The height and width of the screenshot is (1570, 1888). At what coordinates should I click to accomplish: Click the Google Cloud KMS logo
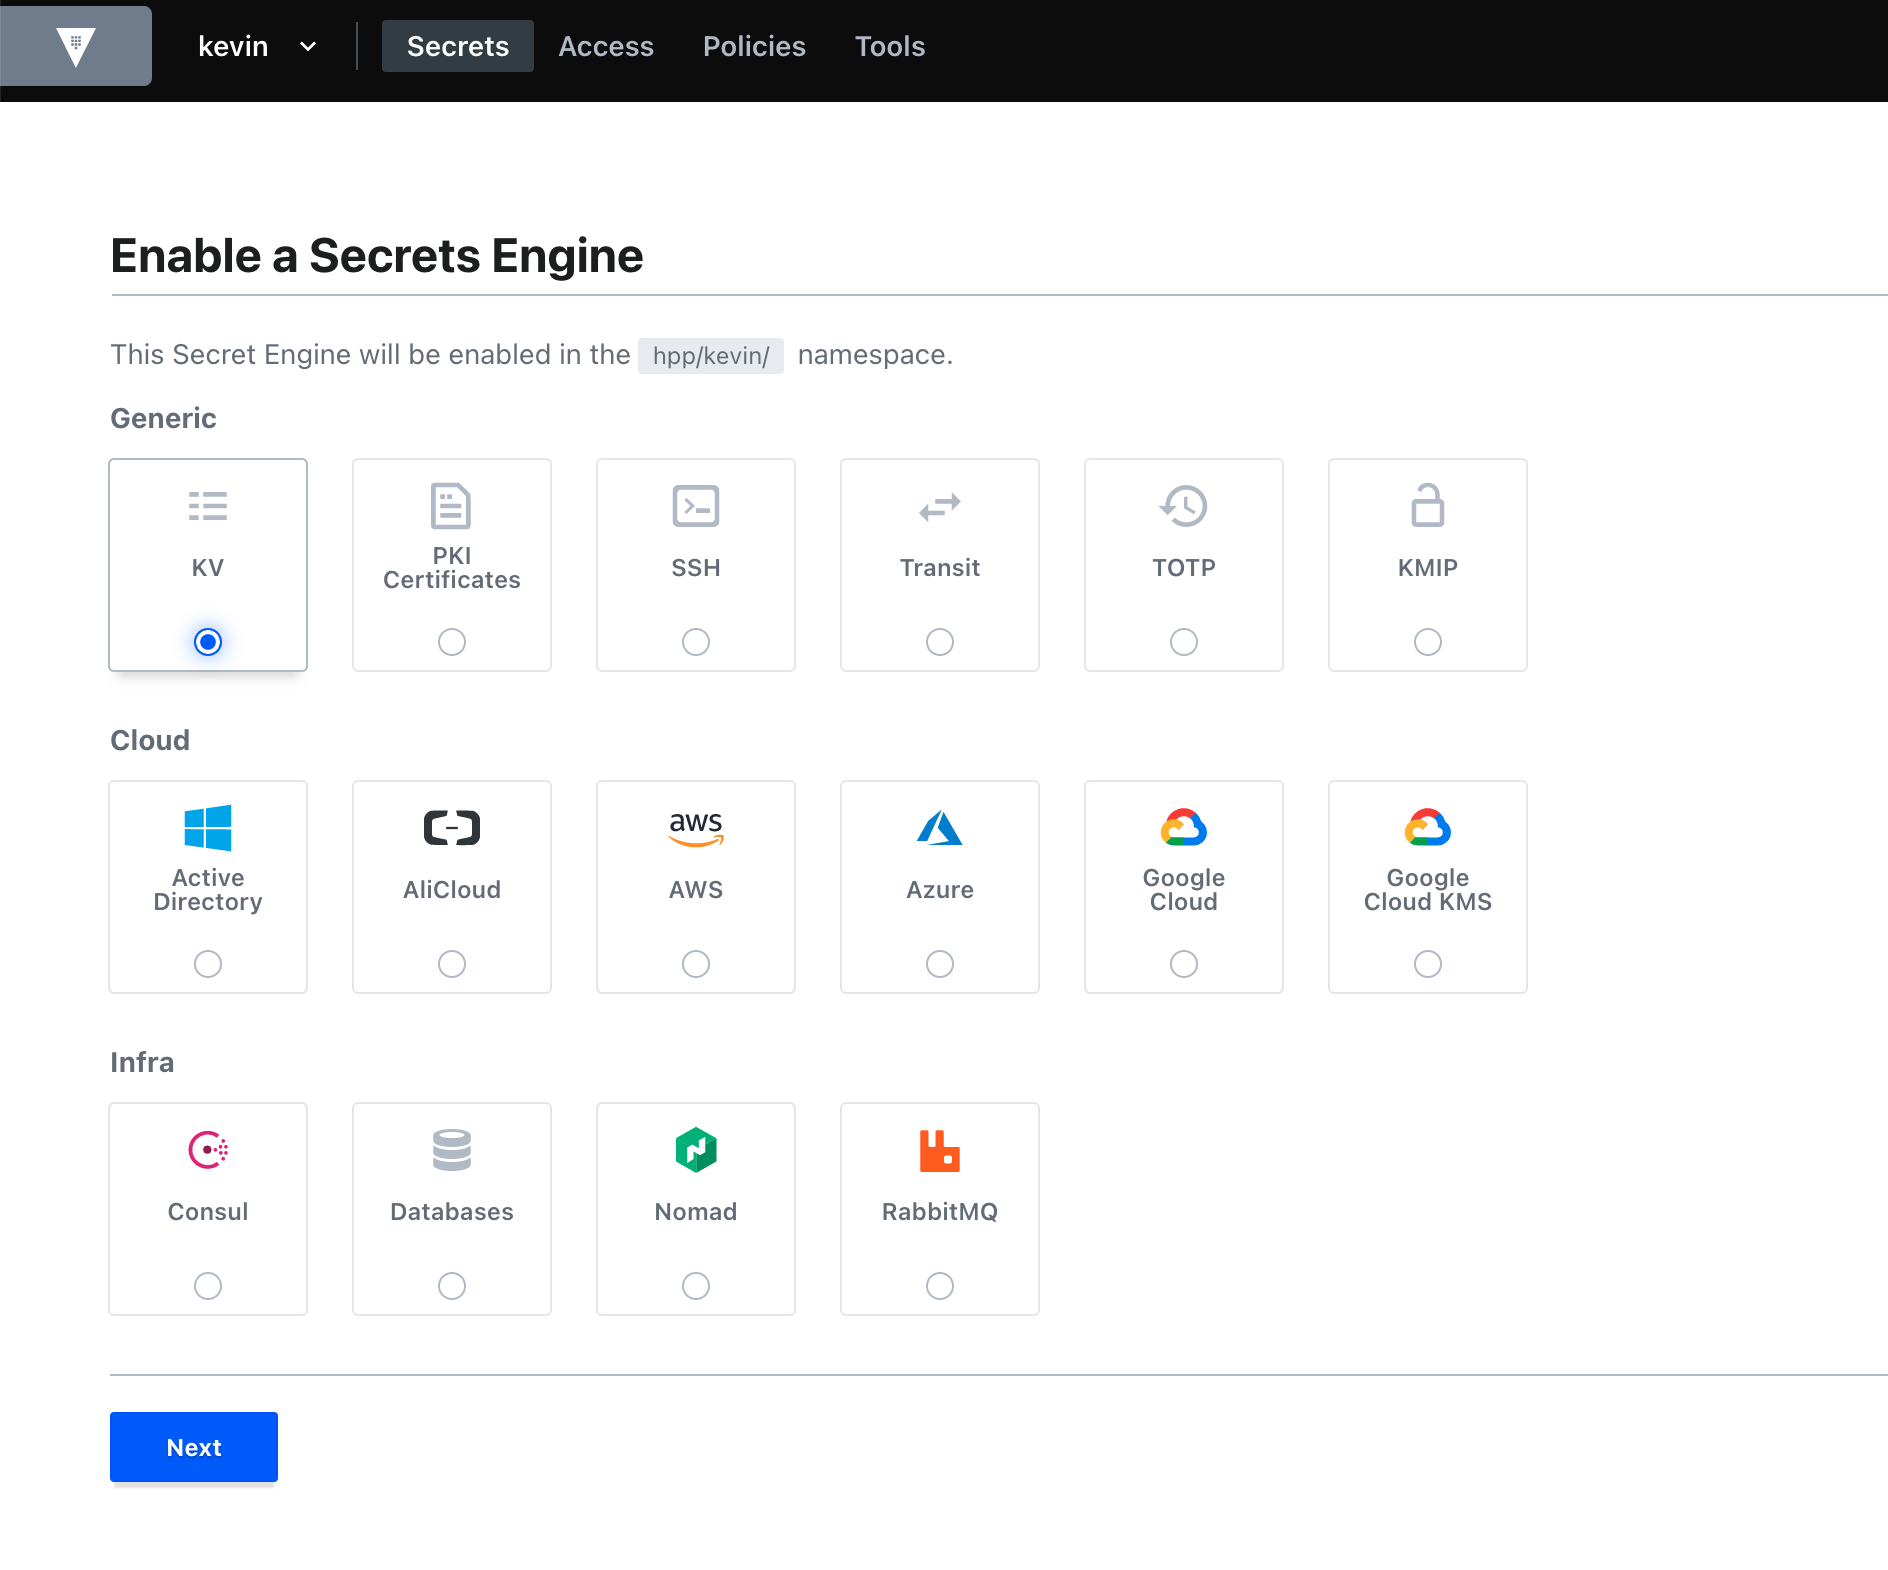point(1428,828)
